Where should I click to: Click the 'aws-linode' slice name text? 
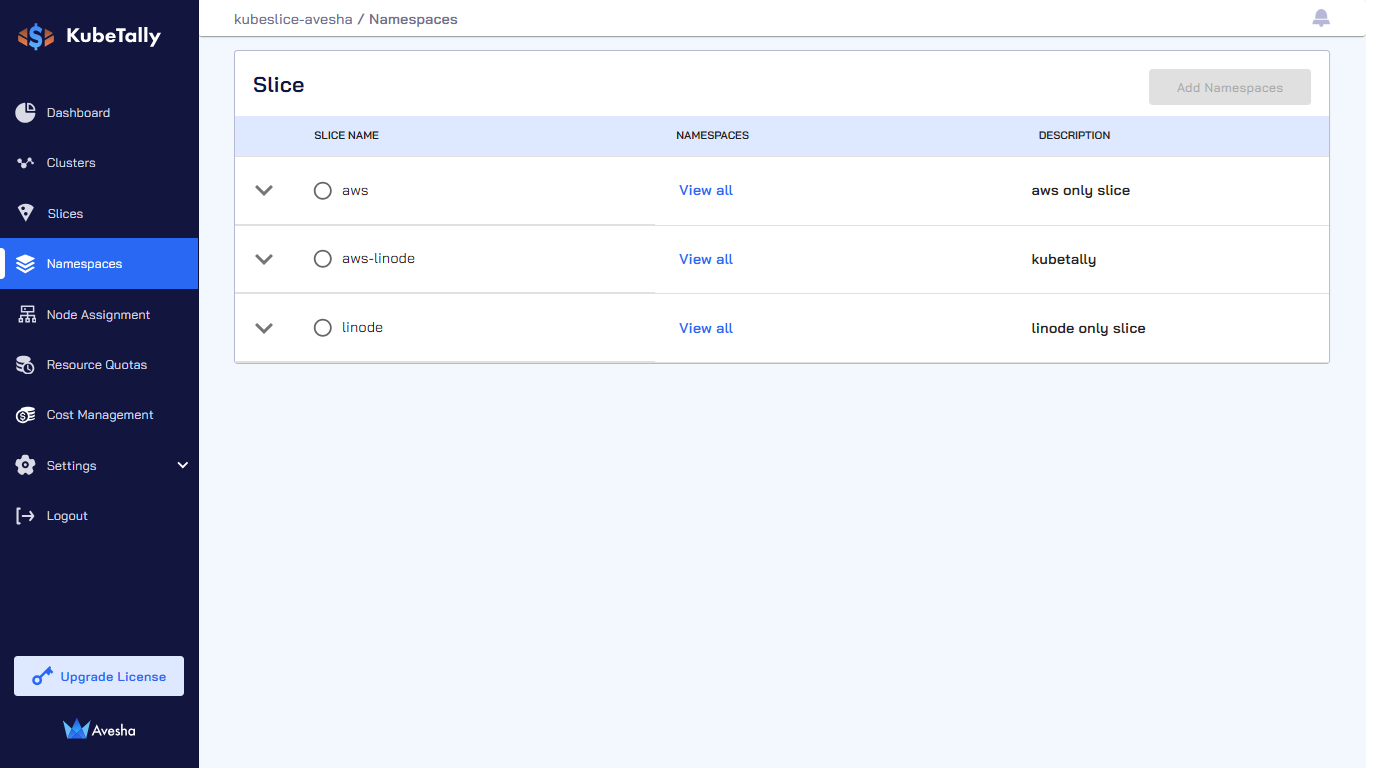tap(378, 259)
